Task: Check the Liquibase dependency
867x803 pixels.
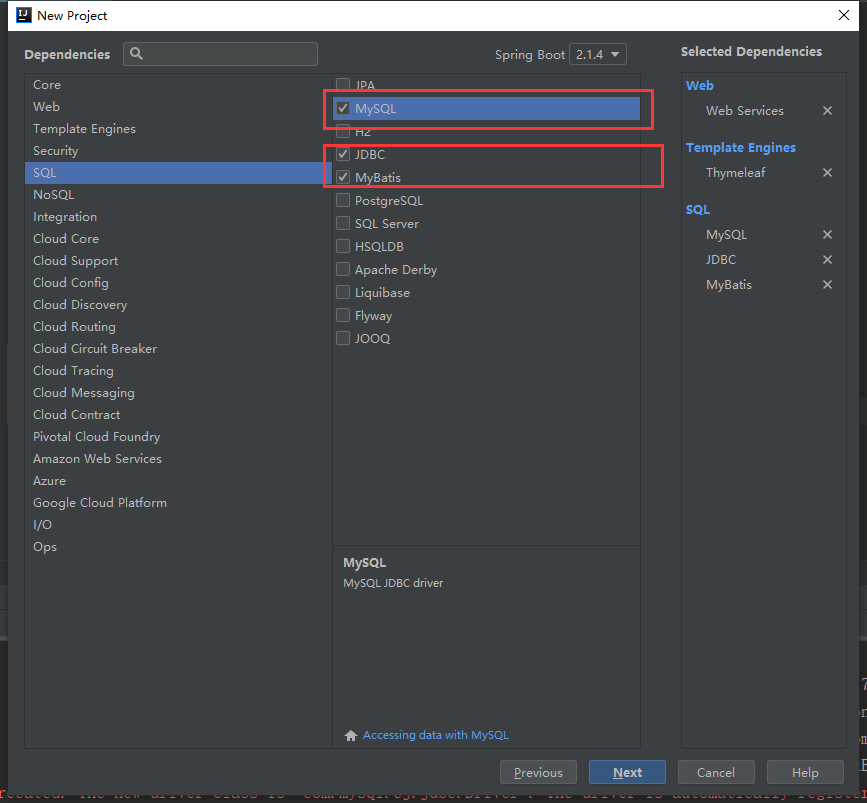Action: (343, 292)
